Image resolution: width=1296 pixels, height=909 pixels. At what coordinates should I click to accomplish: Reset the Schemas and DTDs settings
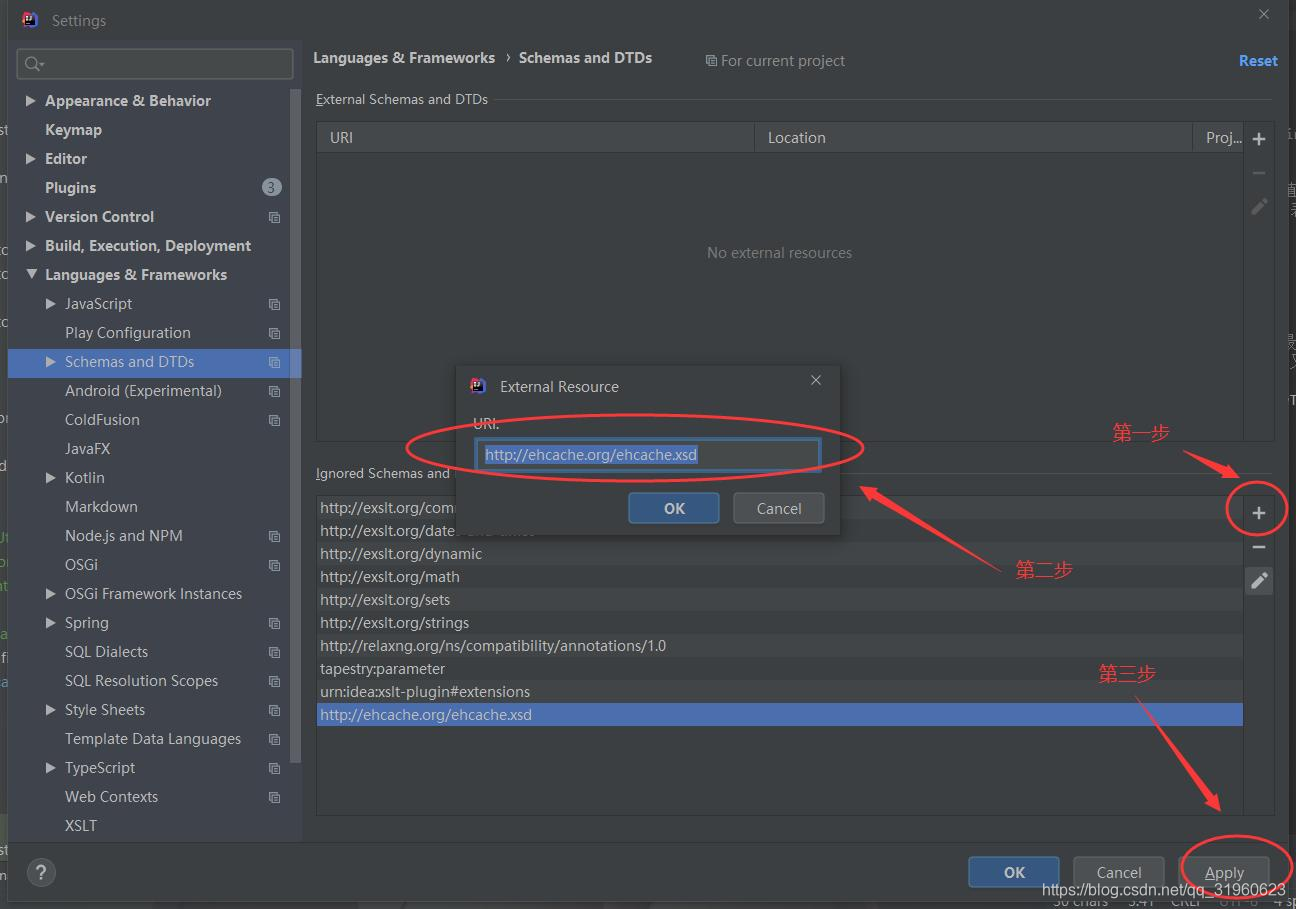click(1258, 61)
